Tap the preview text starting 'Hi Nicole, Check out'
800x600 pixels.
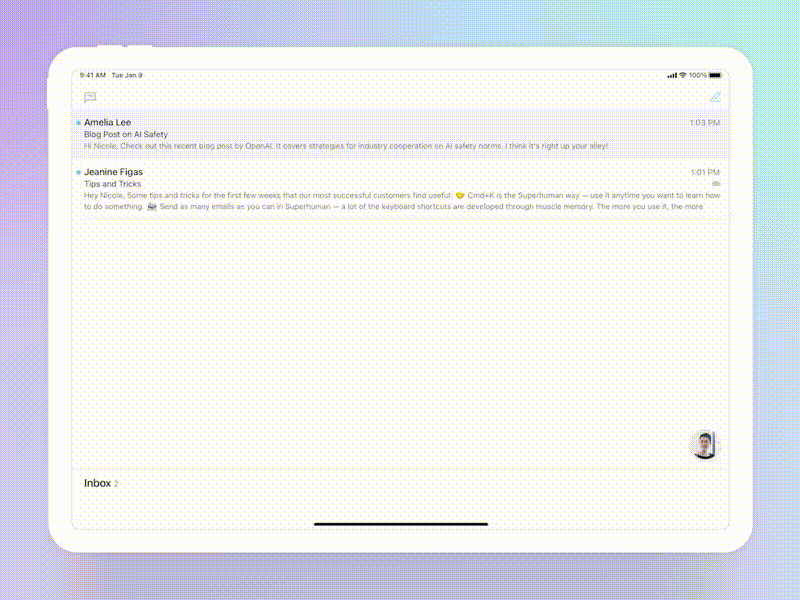[x=346, y=146]
